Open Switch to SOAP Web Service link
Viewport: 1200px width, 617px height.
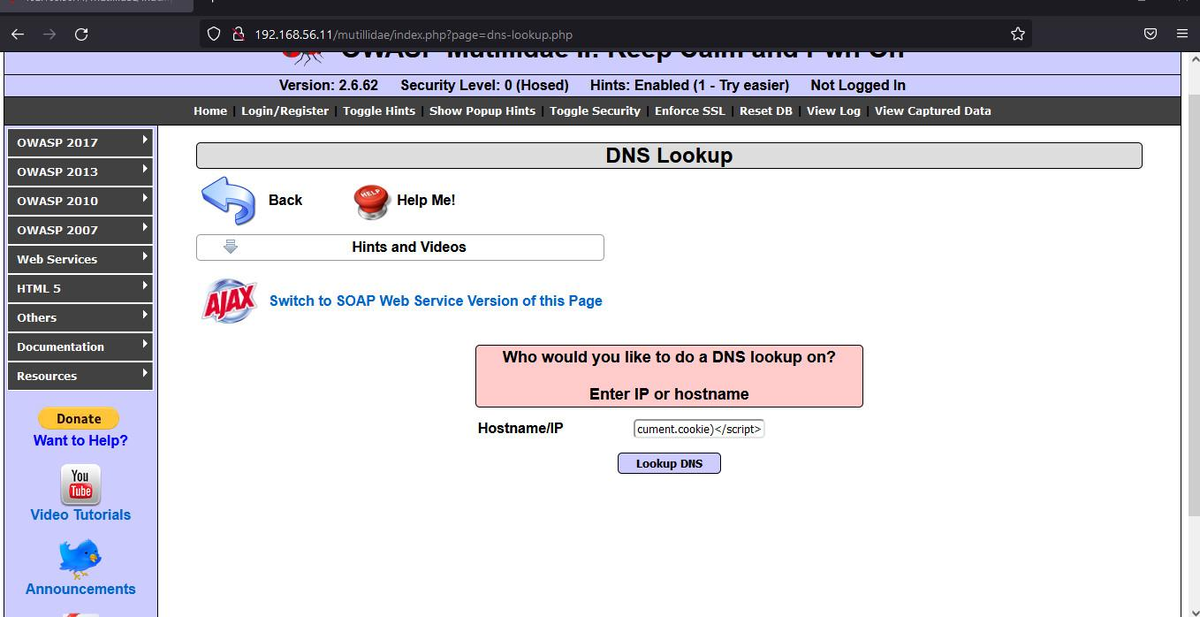pyautogui.click(x=436, y=300)
